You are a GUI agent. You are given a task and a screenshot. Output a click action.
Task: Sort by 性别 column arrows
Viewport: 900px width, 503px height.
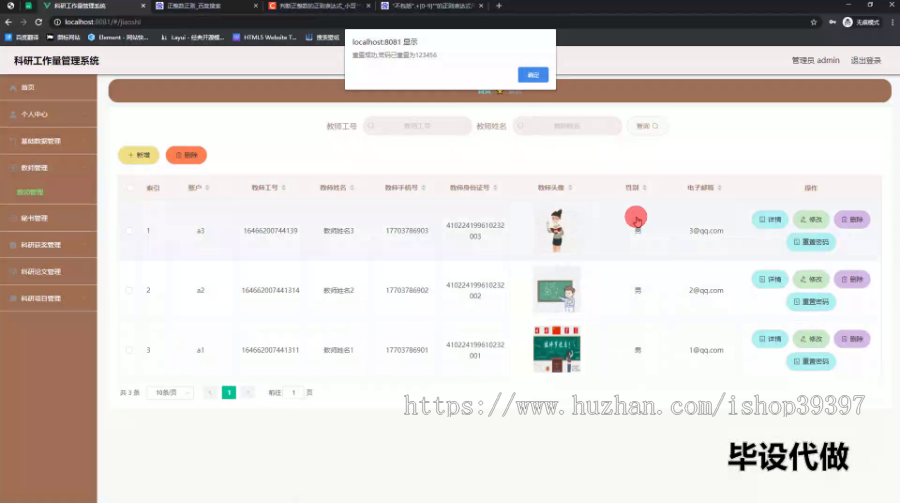coord(645,188)
